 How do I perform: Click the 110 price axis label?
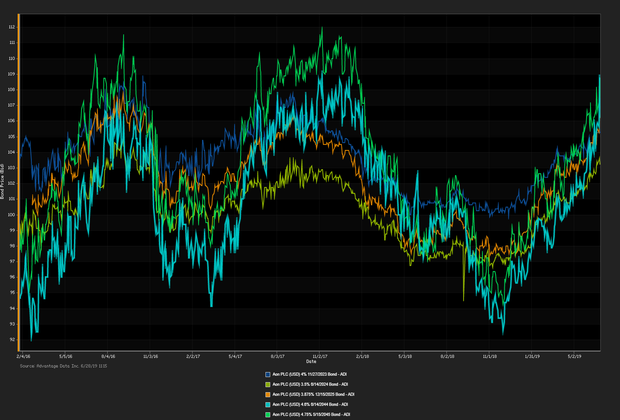point(11,59)
